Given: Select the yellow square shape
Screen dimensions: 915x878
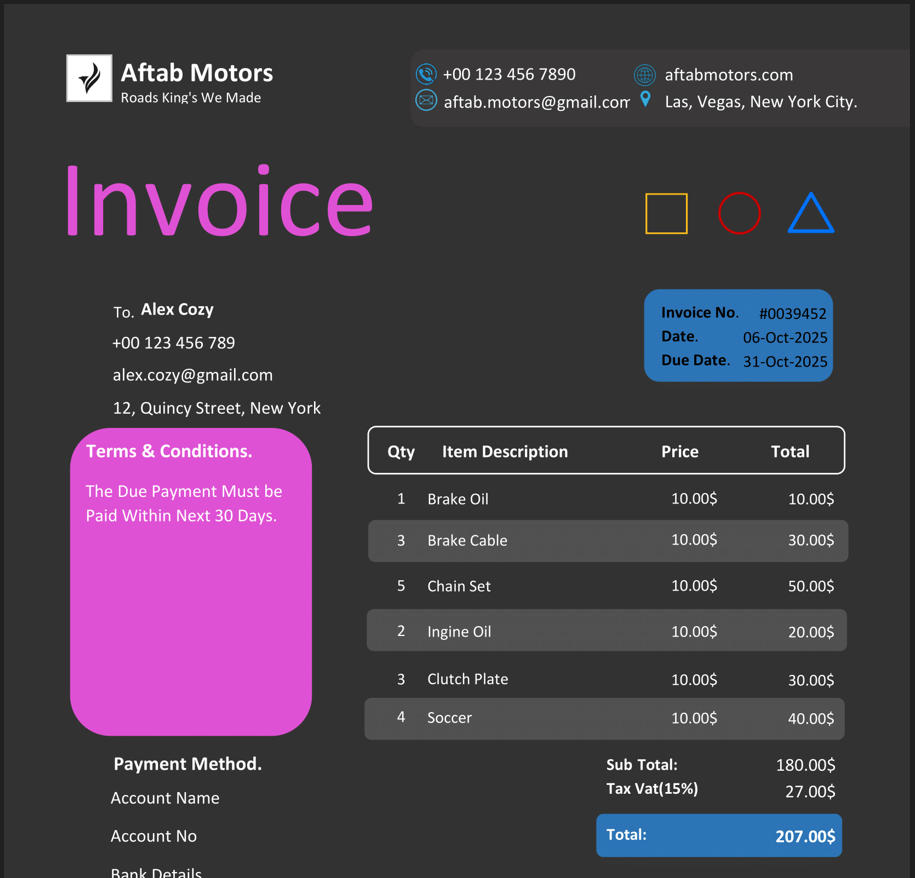Looking at the screenshot, I should [666, 213].
